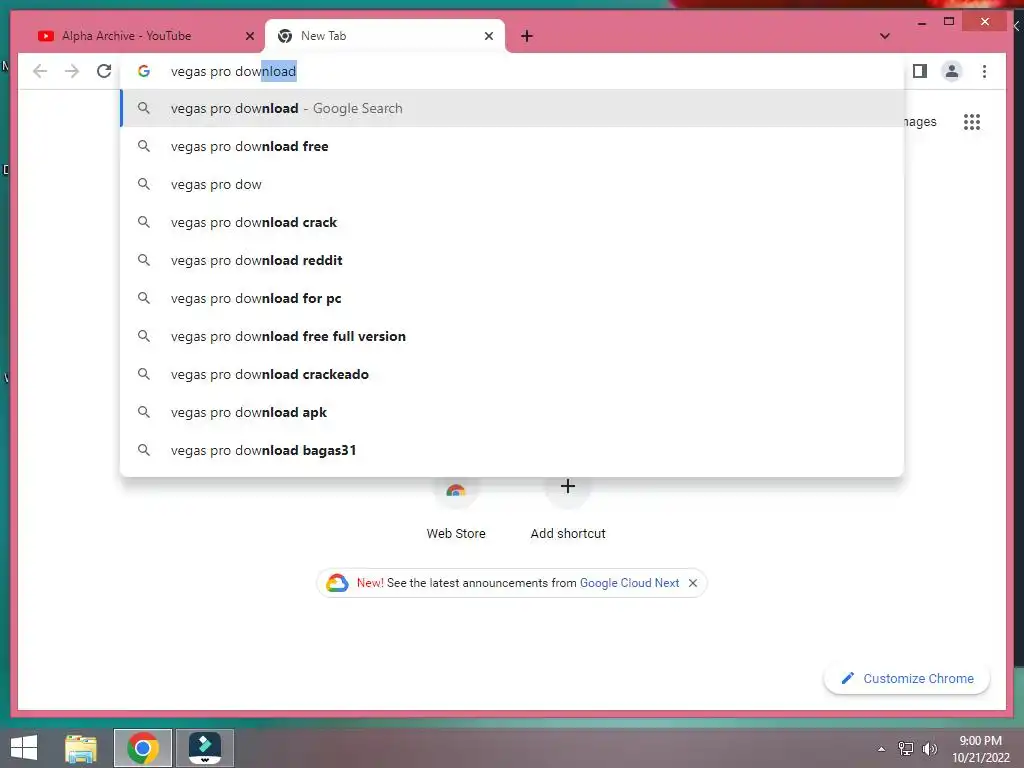Choose 'vegas pro download crackeado' suggestion
Viewport: 1024px width, 768px height.
click(512, 374)
